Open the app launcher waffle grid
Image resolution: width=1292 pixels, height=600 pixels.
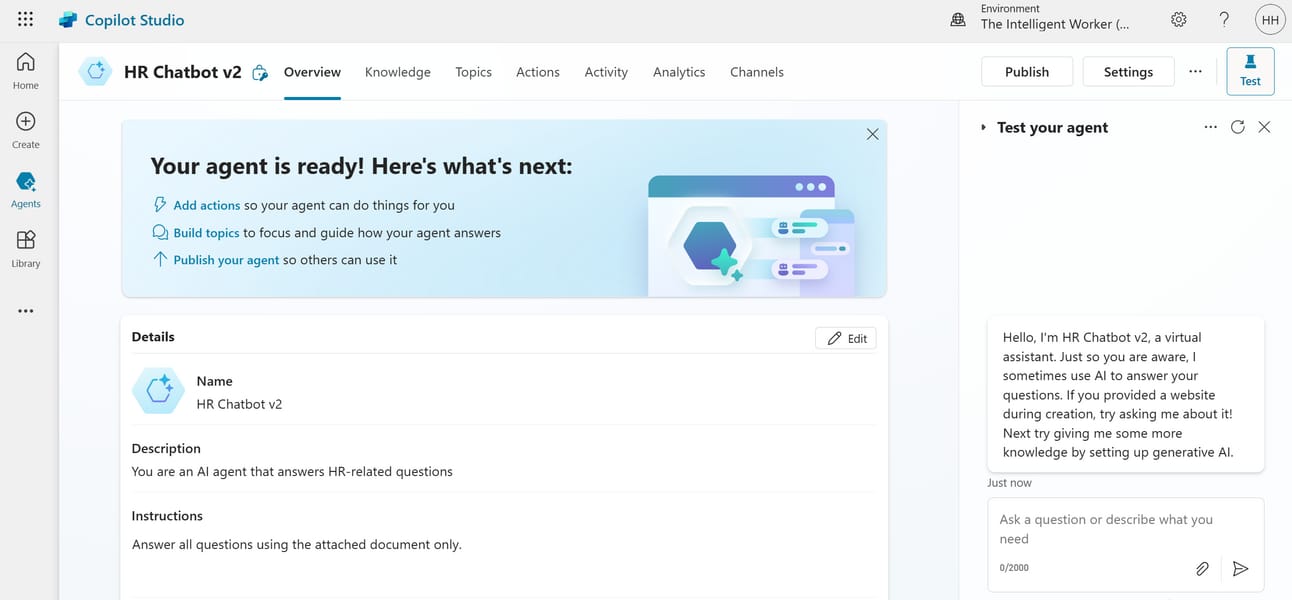(26, 20)
